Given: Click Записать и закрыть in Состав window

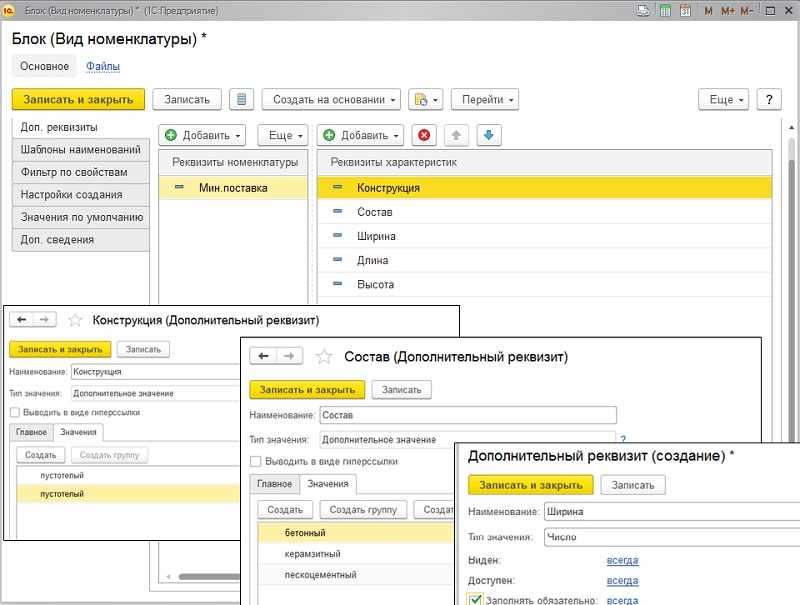Looking at the screenshot, I should (x=307, y=390).
